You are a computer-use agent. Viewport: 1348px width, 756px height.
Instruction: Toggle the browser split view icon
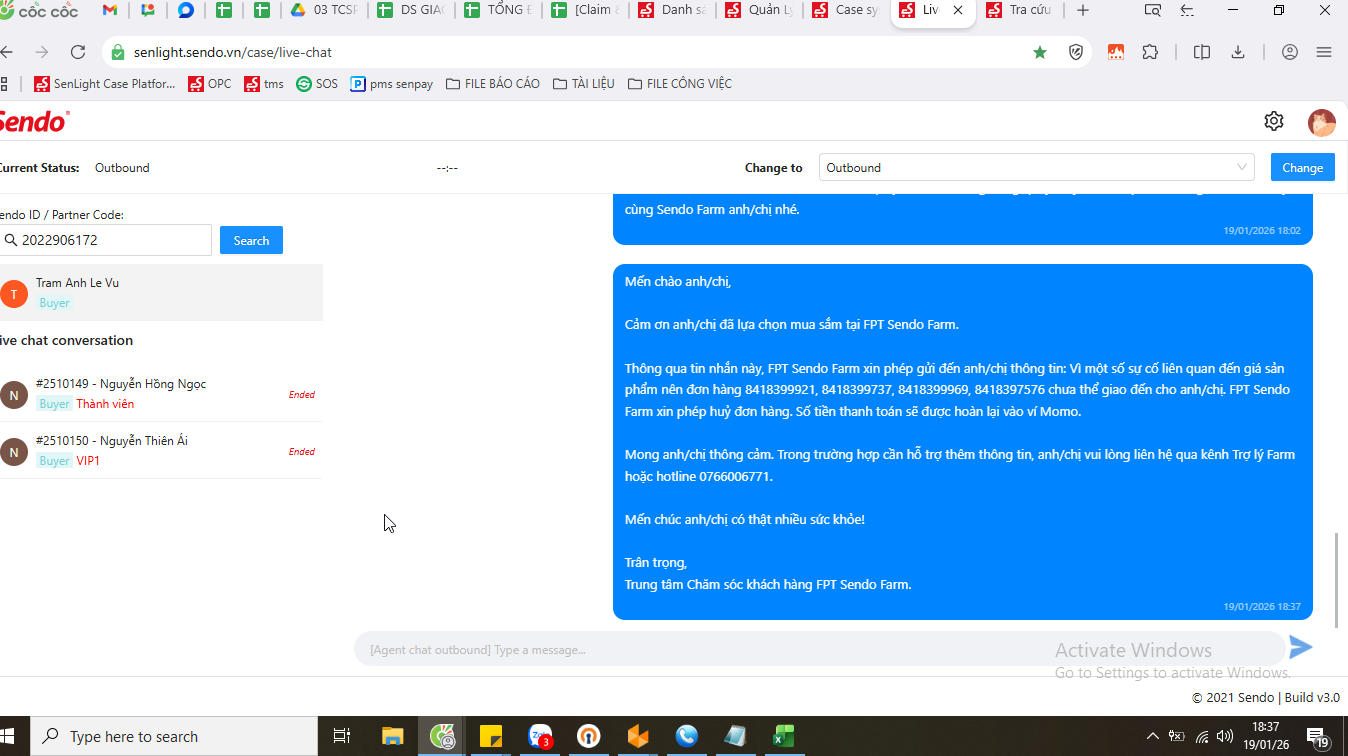[1202, 52]
